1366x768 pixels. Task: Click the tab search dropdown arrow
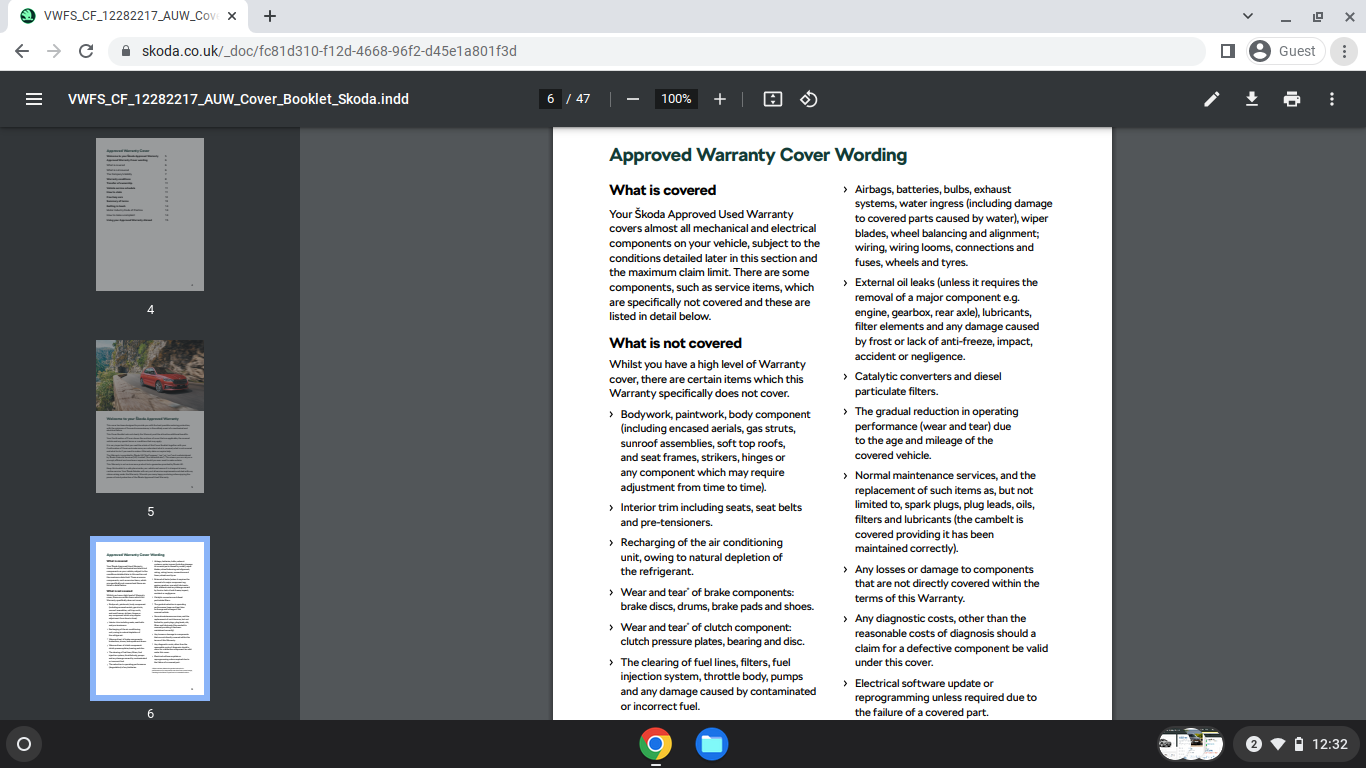[x=1248, y=16]
